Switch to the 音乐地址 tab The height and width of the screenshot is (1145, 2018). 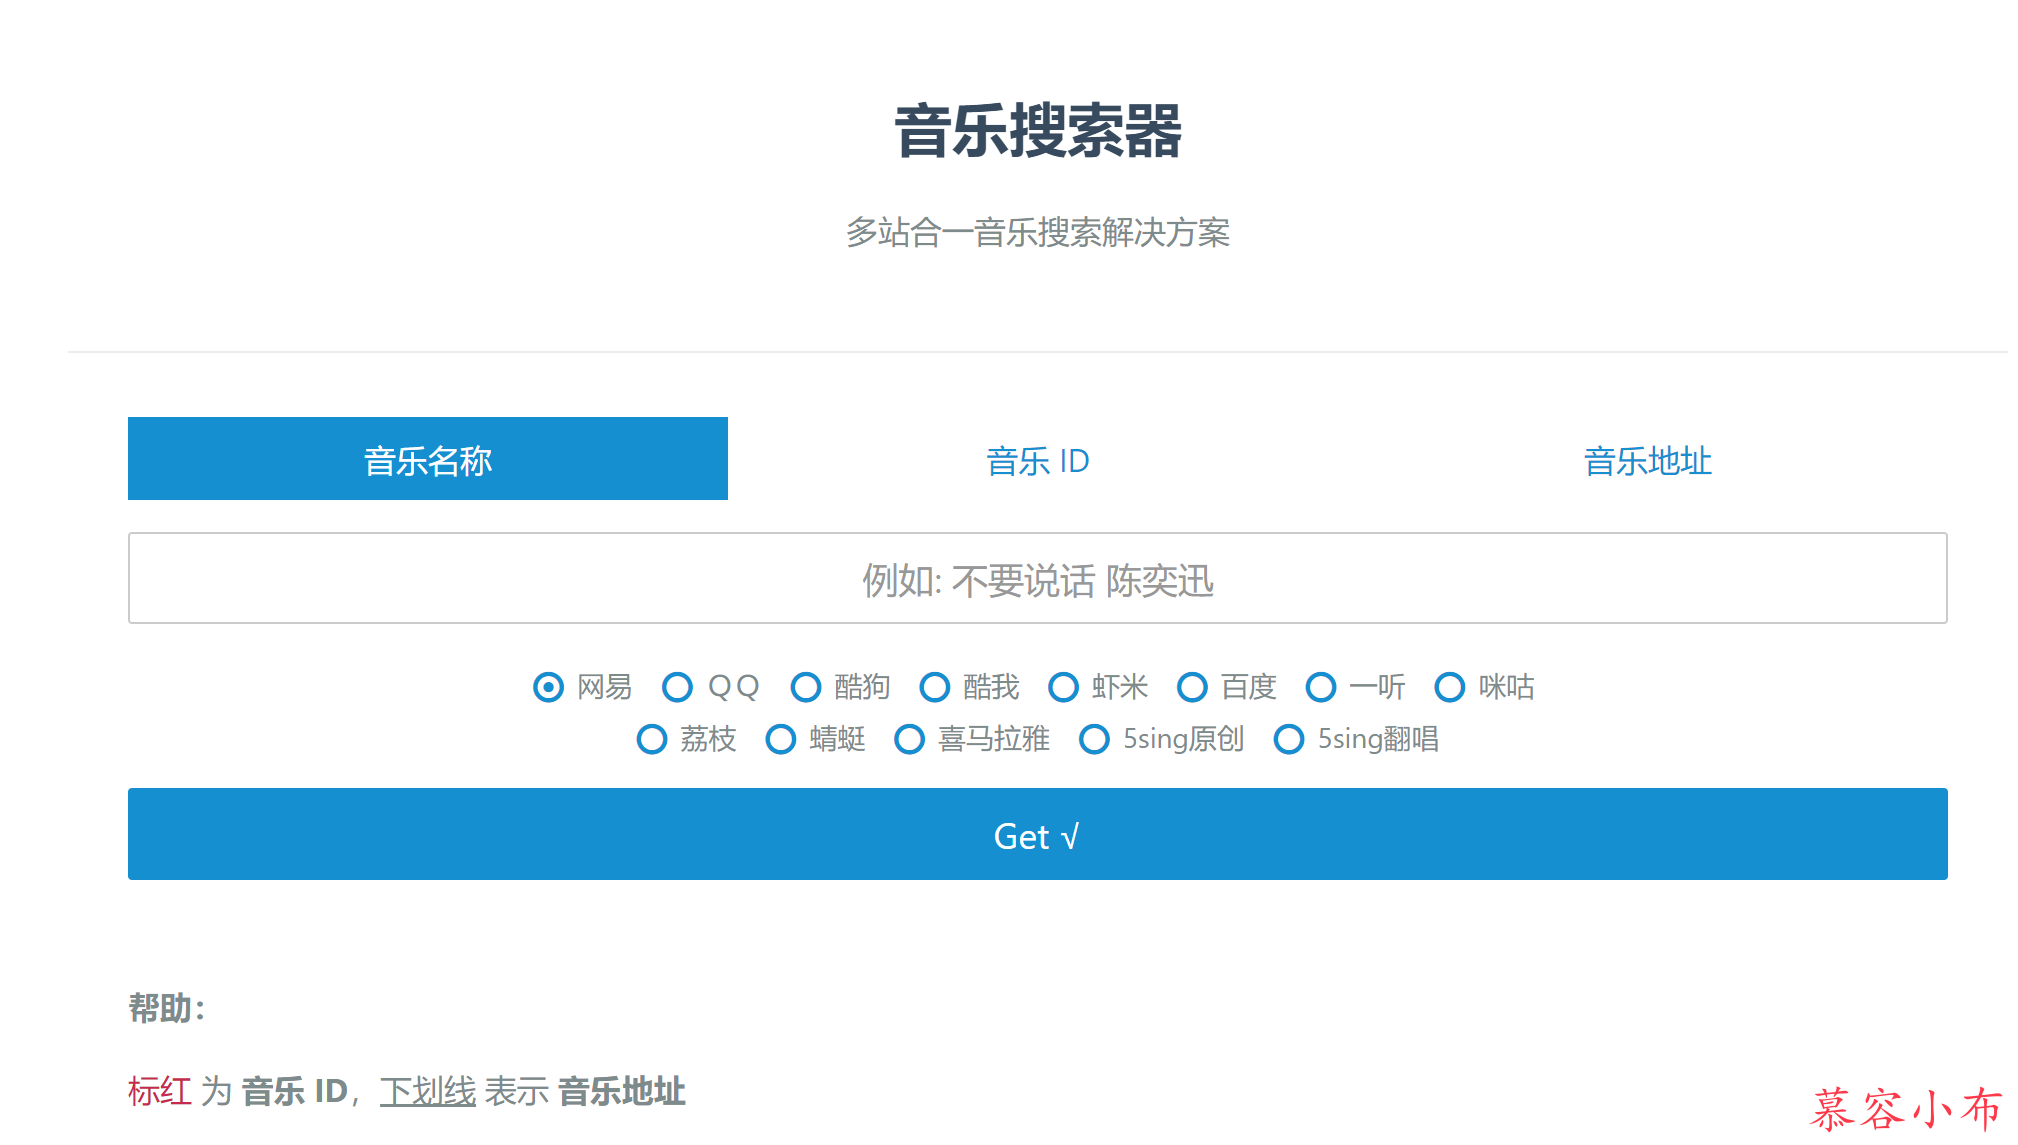click(1647, 461)
